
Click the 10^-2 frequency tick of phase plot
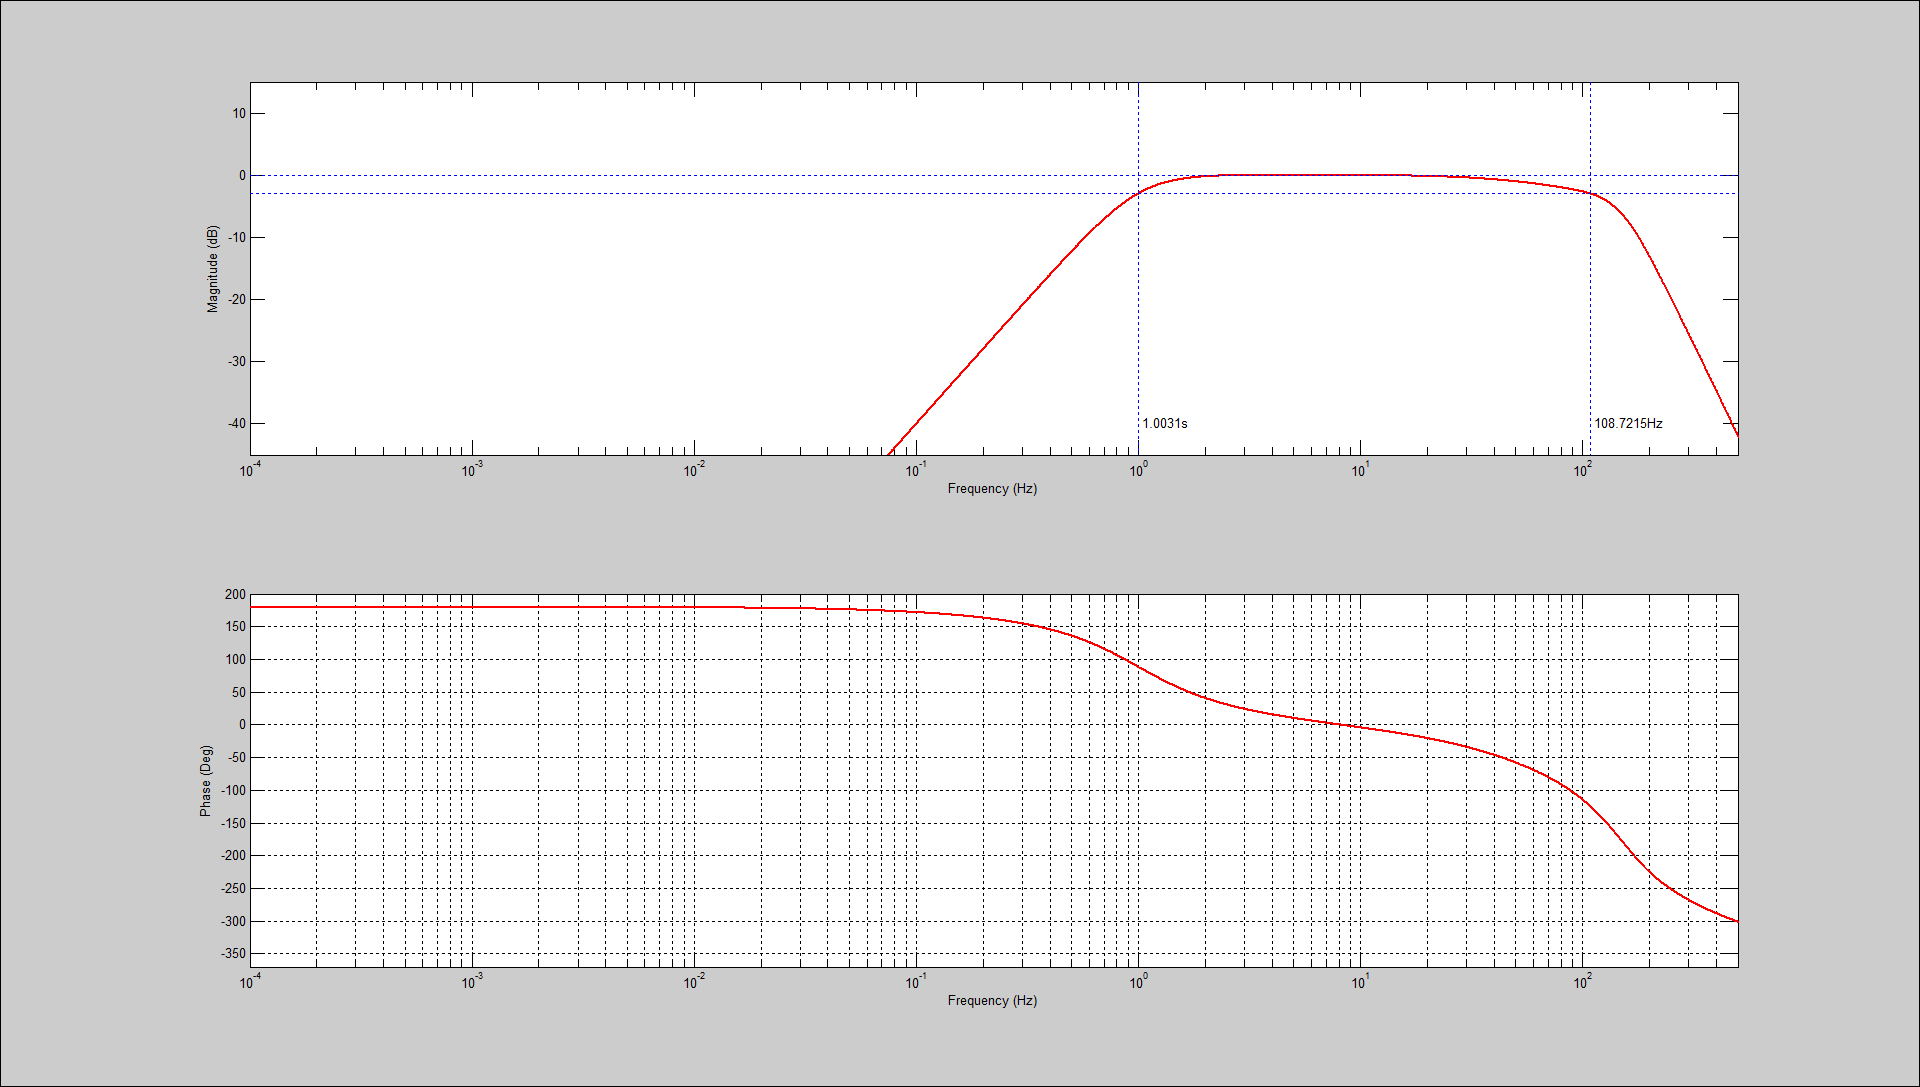pyautogui.click(x=694, y=982)
